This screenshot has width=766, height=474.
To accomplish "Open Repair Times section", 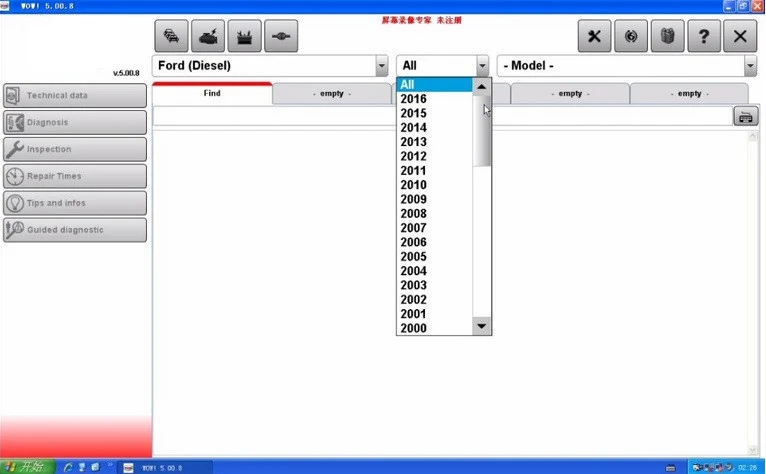I will (x=75, y=176).
